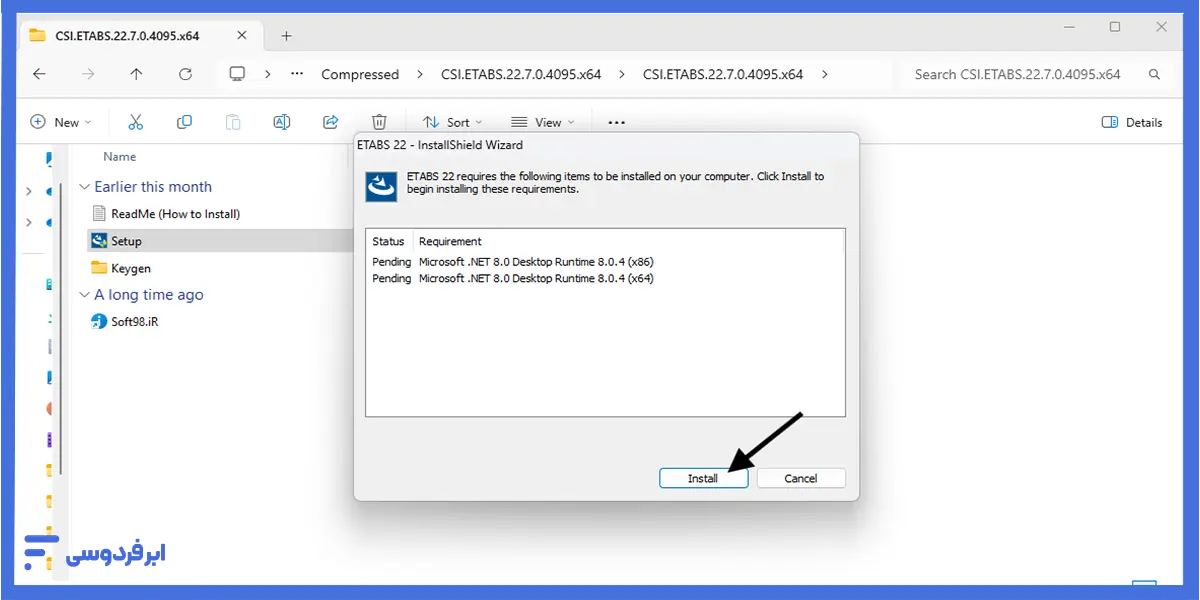
Task: Click the ReadMe document icon
Action: 98,213
